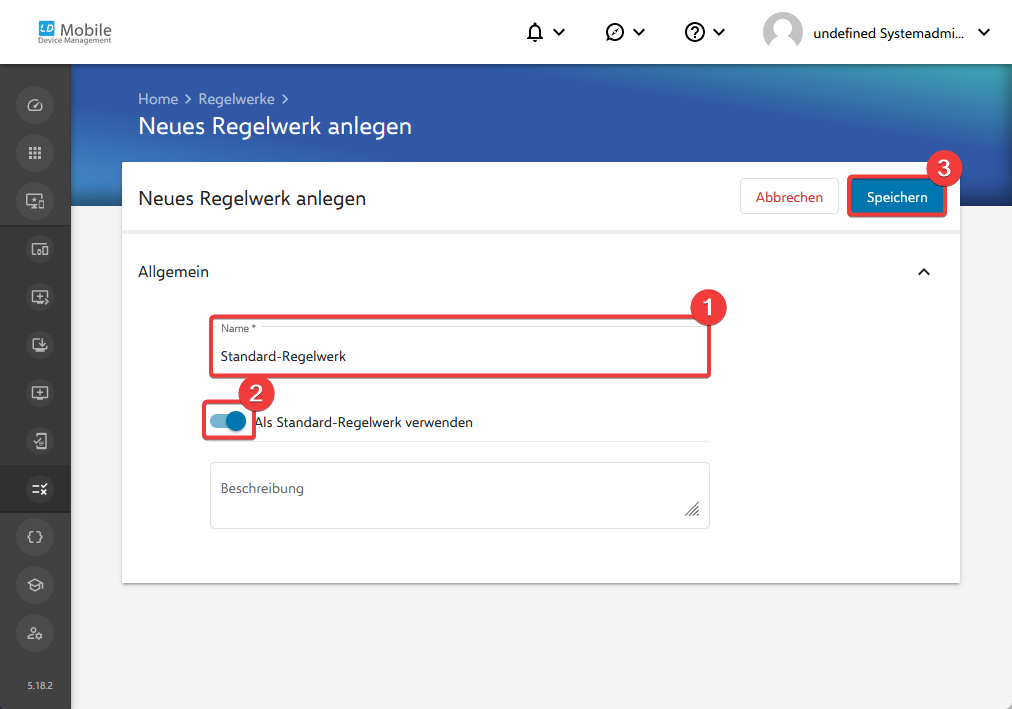Go to Regelwerke breadcrumb
This screenshot has width=1012, height=709.
point(236,99)
